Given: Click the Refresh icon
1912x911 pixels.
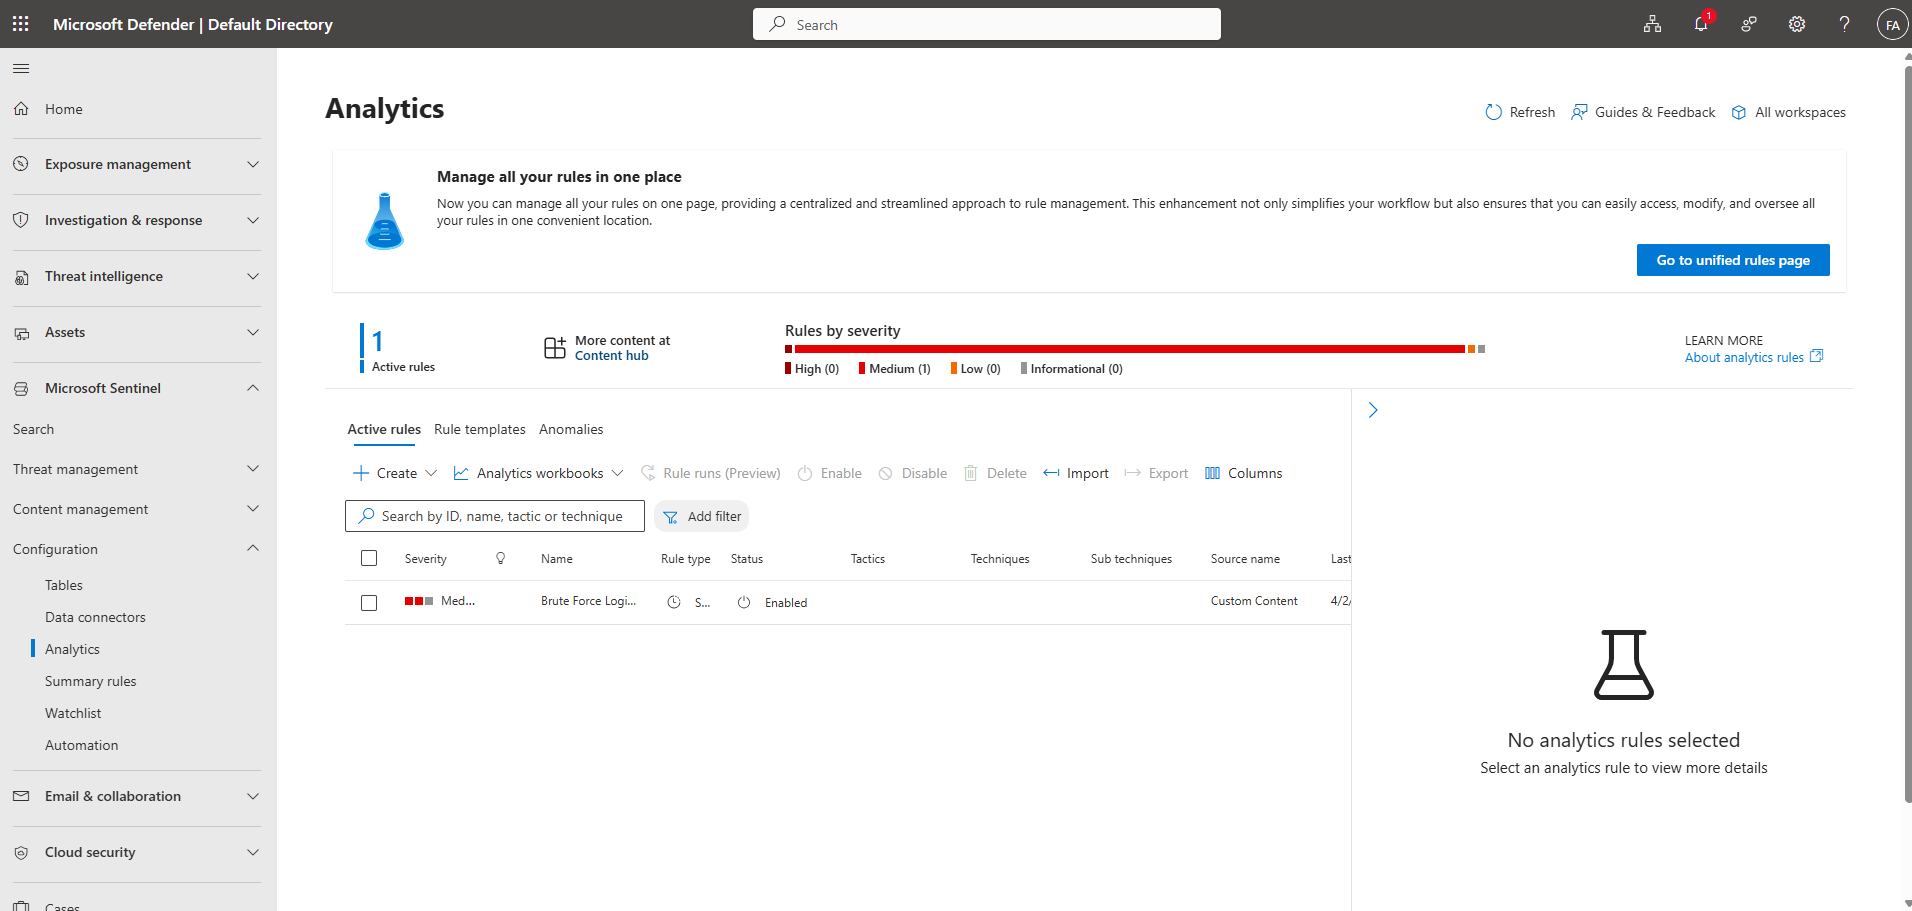Looking at the screenshot, I should click(x=1494, y=112).
